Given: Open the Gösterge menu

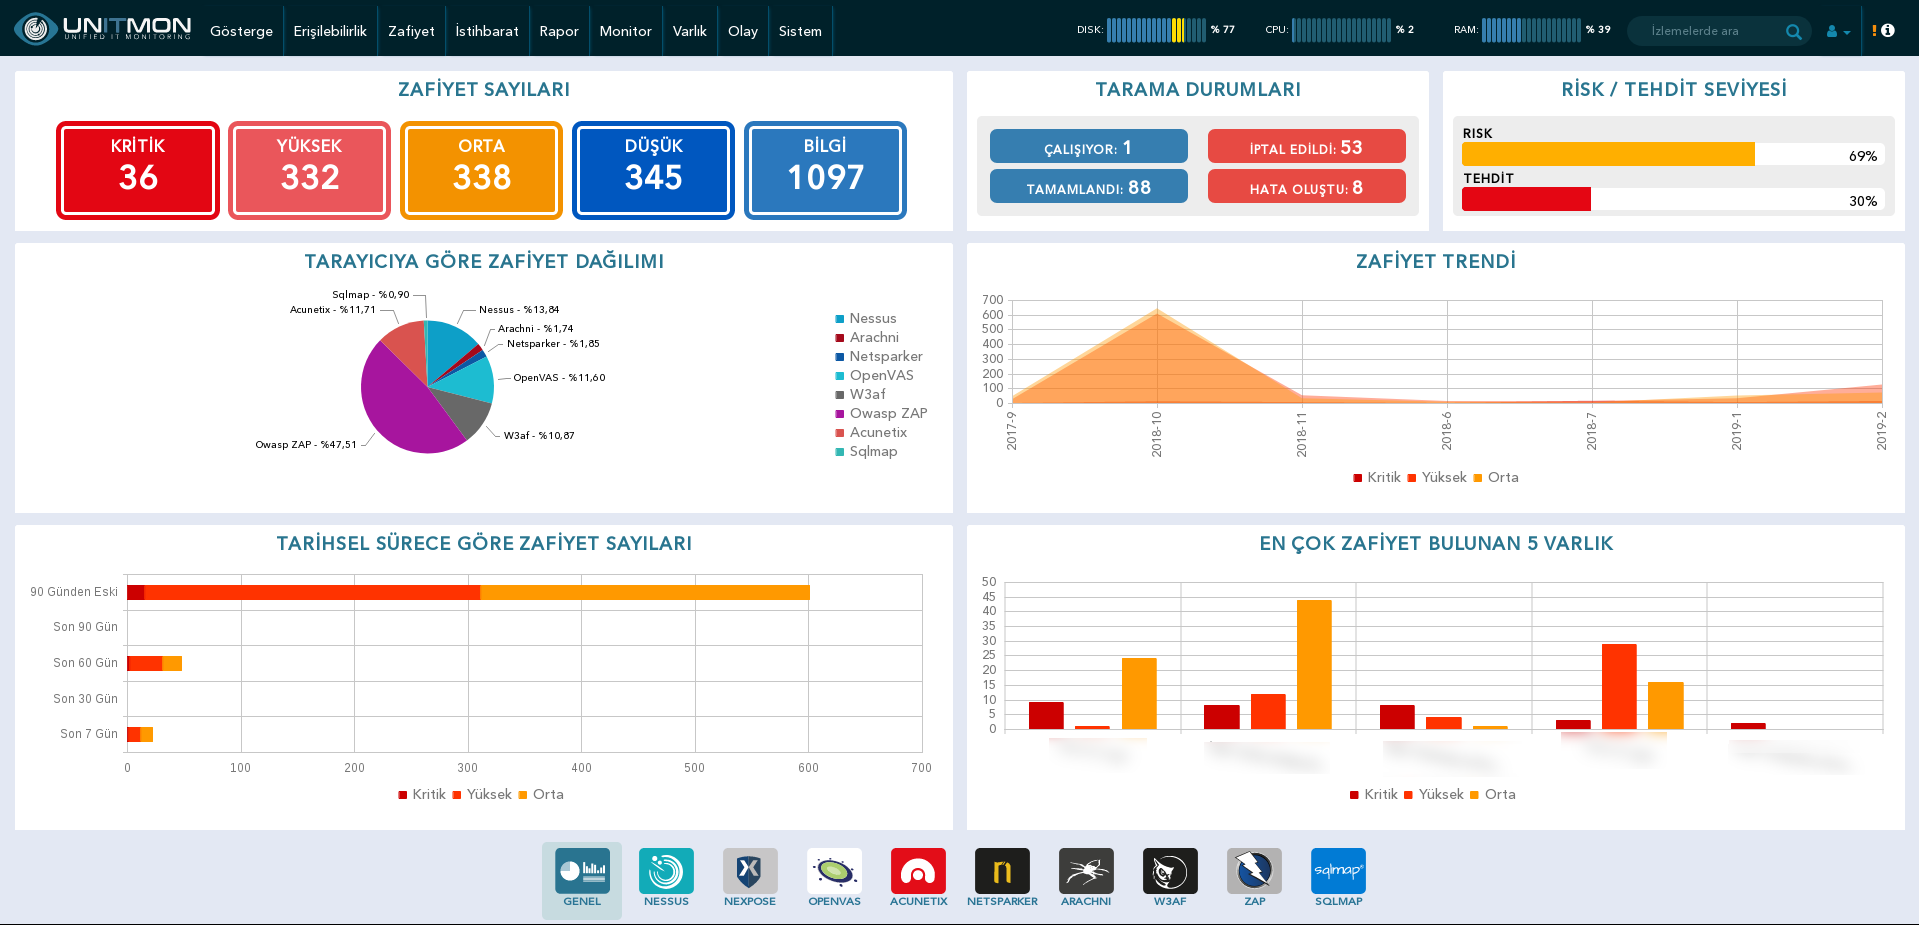Looking at the screenshot, I should [241, 31].
